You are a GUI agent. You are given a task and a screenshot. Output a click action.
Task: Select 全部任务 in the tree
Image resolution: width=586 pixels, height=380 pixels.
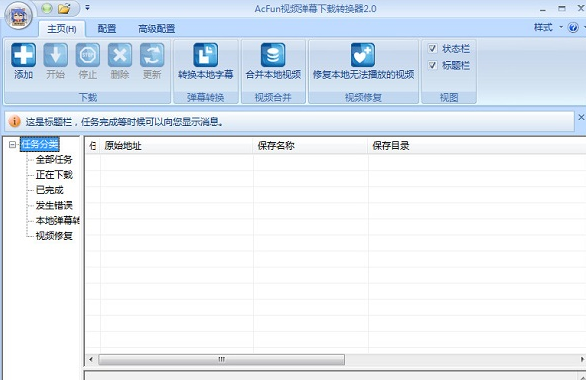tap(54, 160)
